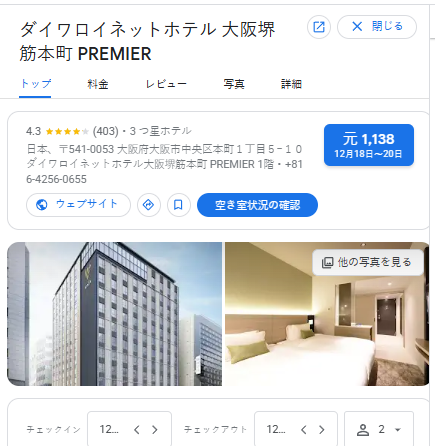This screenshot has width=435, height=446.
Task: Advance check-in date with right arrow
Action: pyautogui.click(x=154, y=430)
